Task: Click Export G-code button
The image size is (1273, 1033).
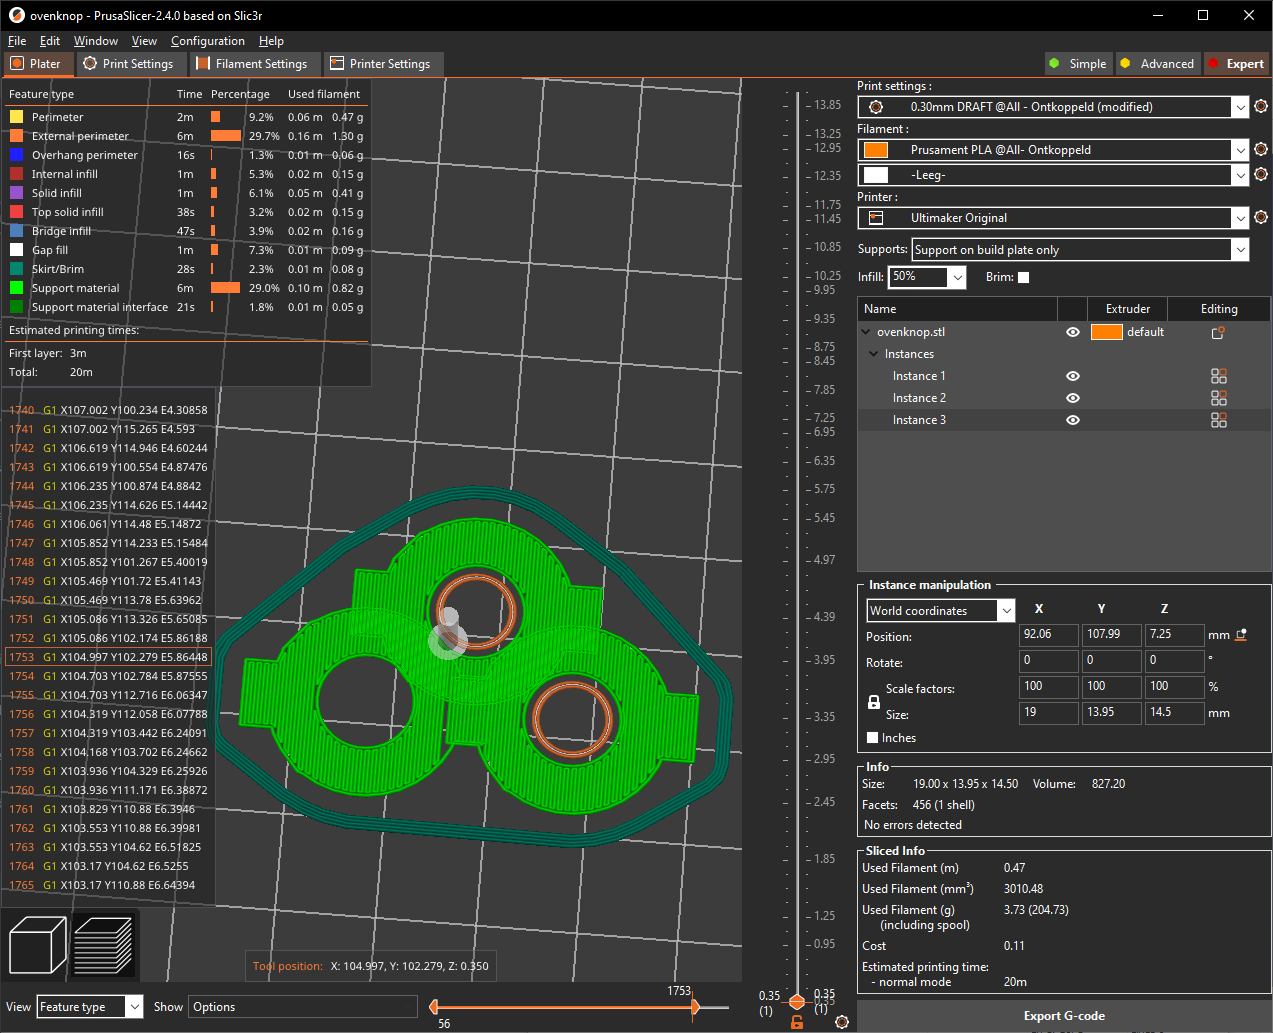Action: click(1064, 1016)
